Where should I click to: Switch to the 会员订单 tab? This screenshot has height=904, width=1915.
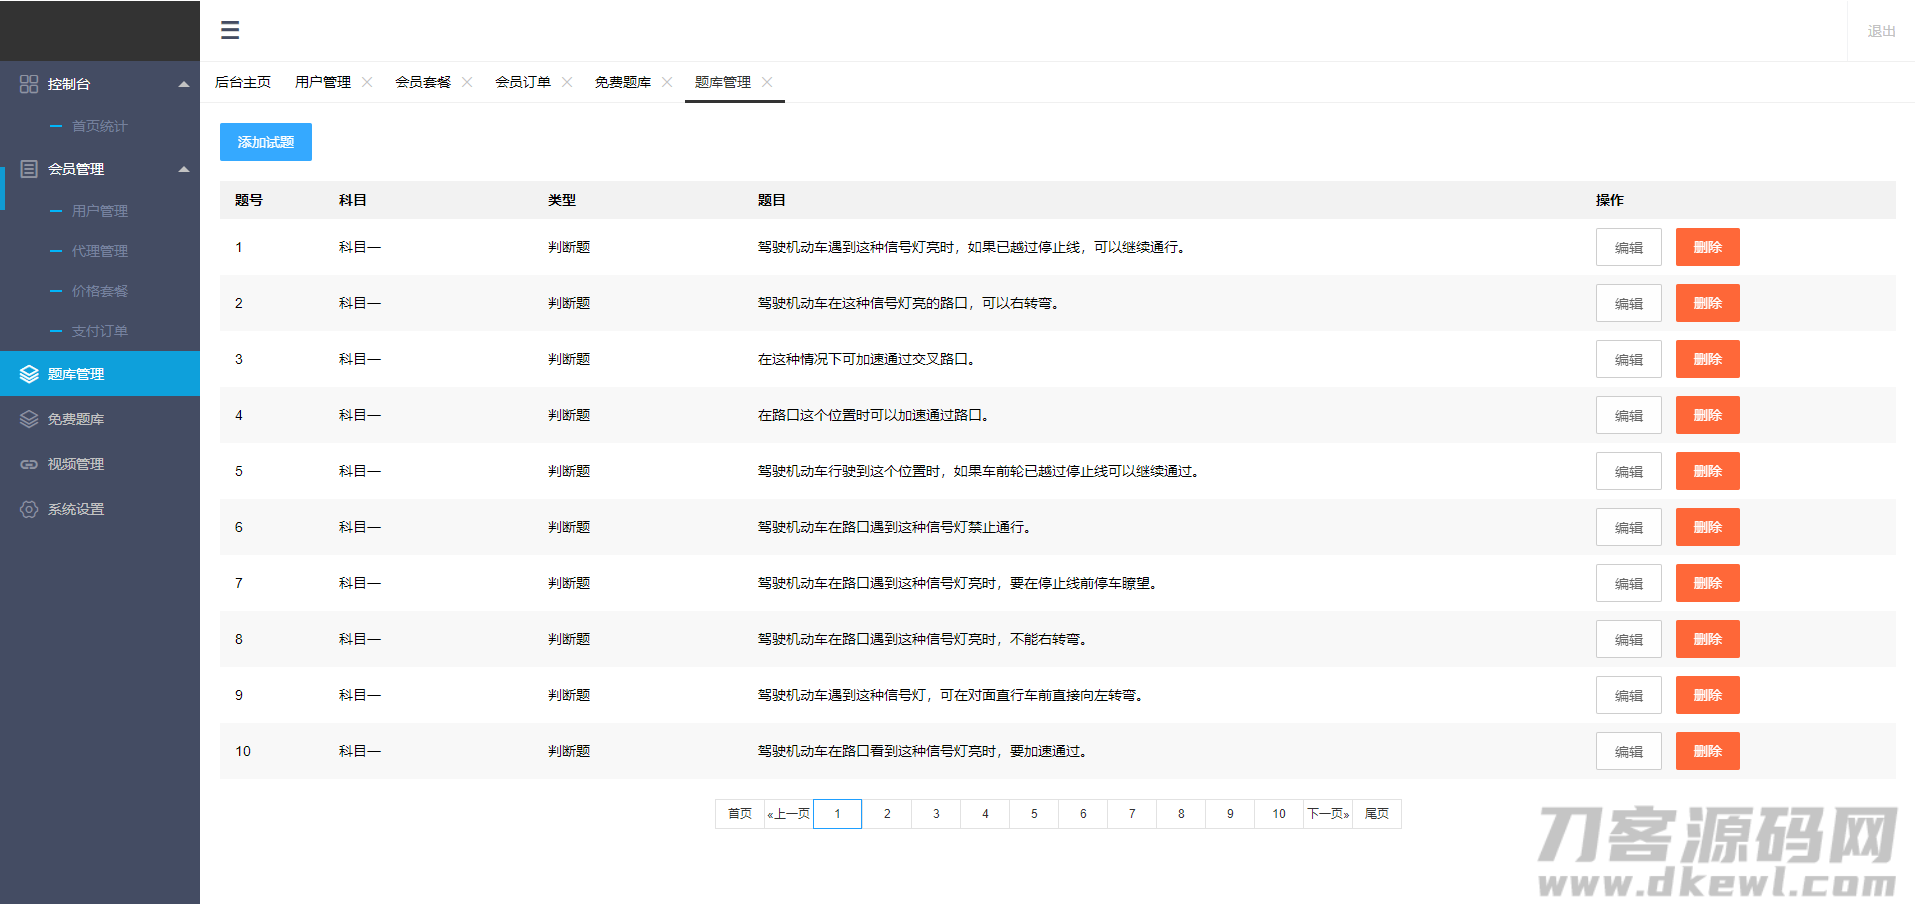coord(523,82)
